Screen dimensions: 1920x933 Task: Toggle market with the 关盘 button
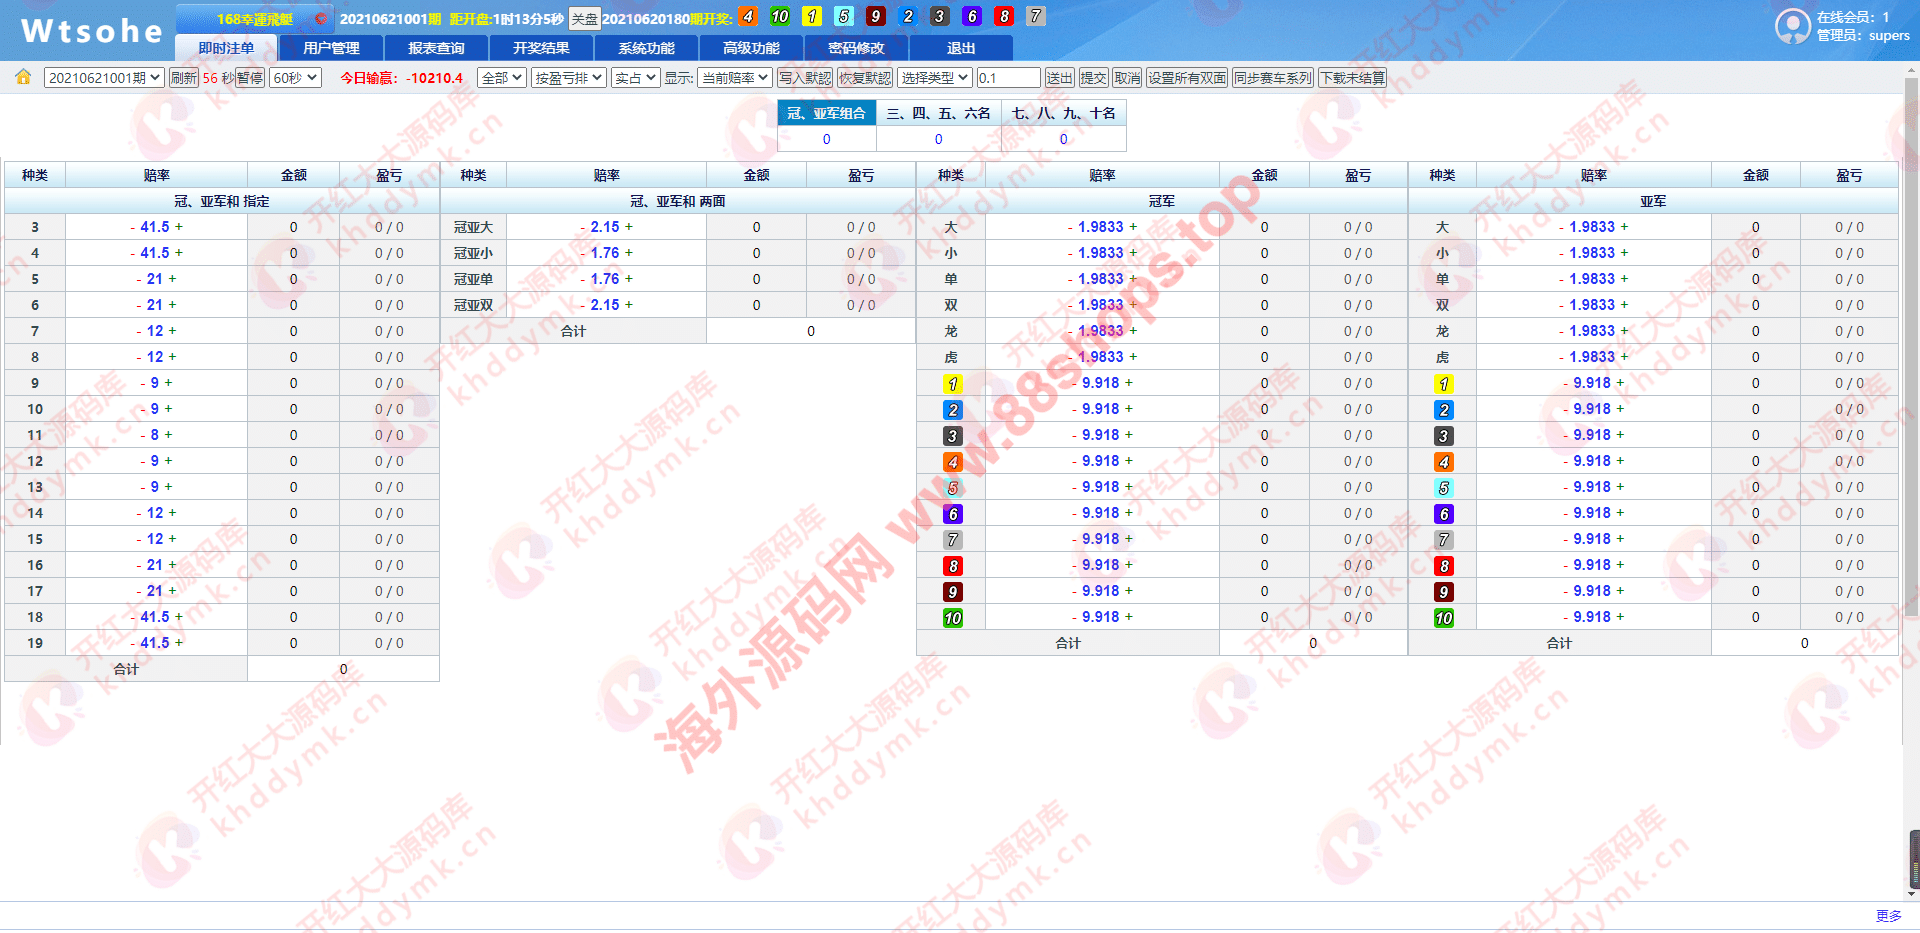(584, 19)
